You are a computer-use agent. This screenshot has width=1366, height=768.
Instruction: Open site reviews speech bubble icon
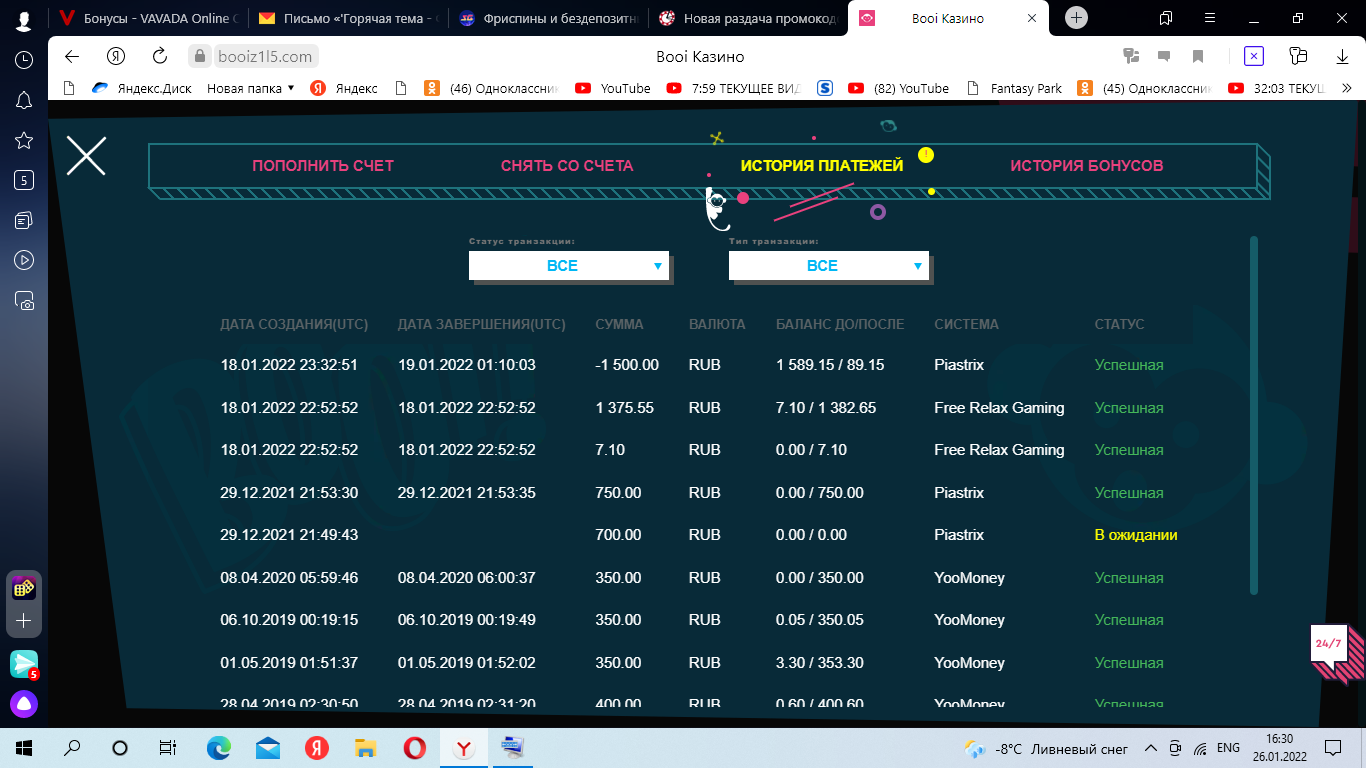(1164, 56)
